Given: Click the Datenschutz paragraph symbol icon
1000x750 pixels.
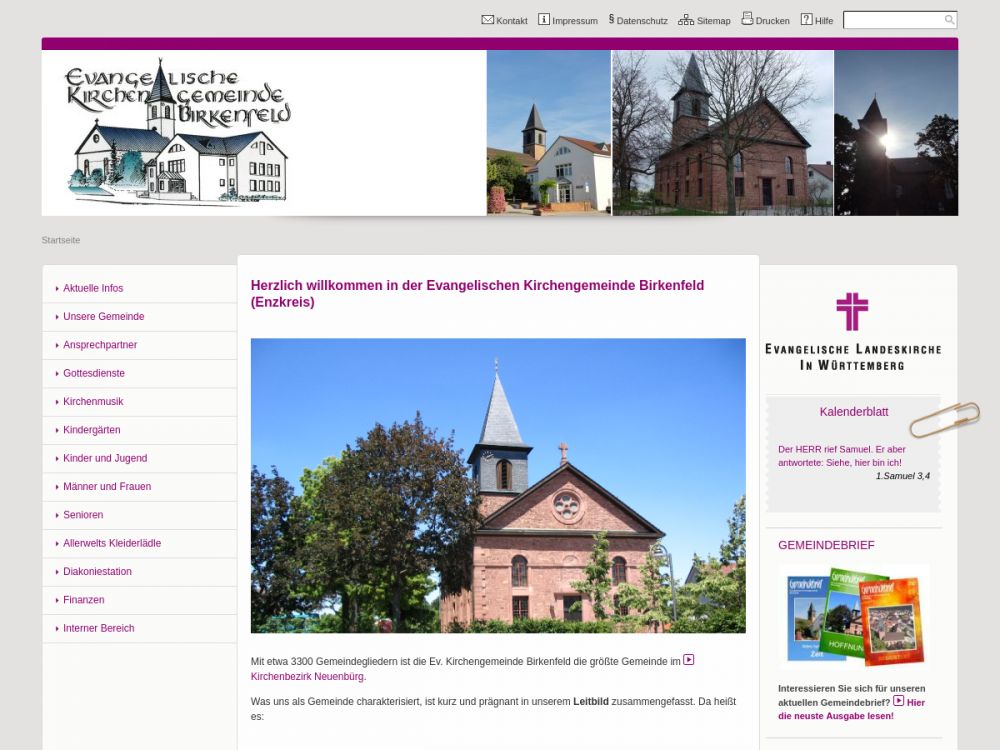Looking at the screenshot, I should coord(611,19).
